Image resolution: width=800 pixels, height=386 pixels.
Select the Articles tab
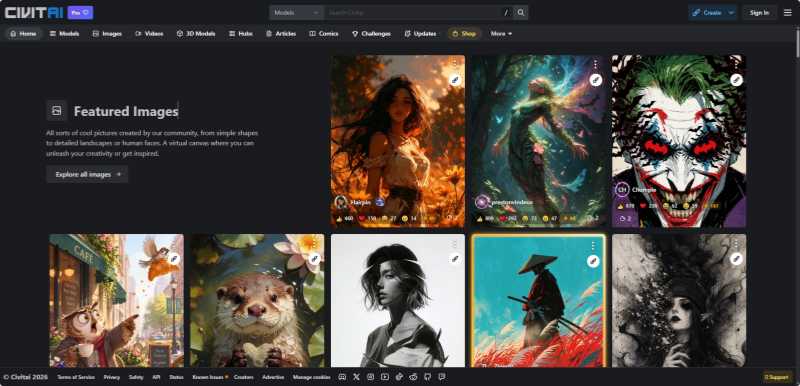[x=281, y=34]
